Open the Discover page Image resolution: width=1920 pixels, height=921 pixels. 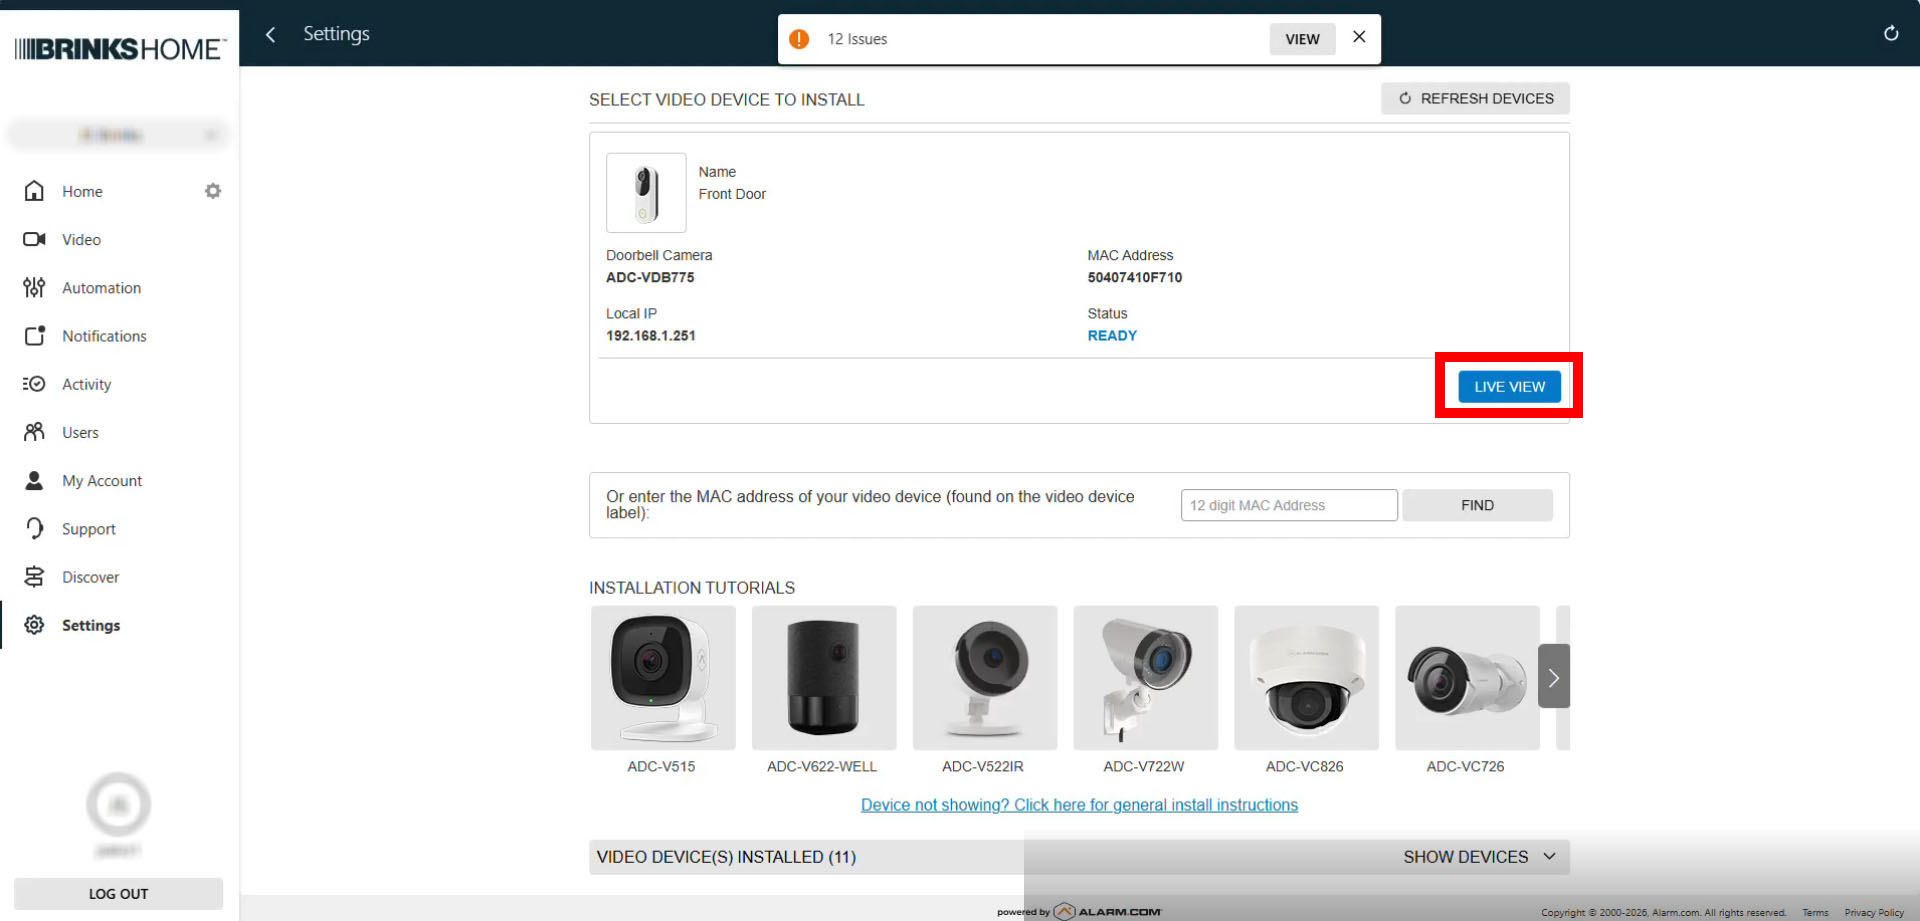pyautogui.click(x=90, y=577)
